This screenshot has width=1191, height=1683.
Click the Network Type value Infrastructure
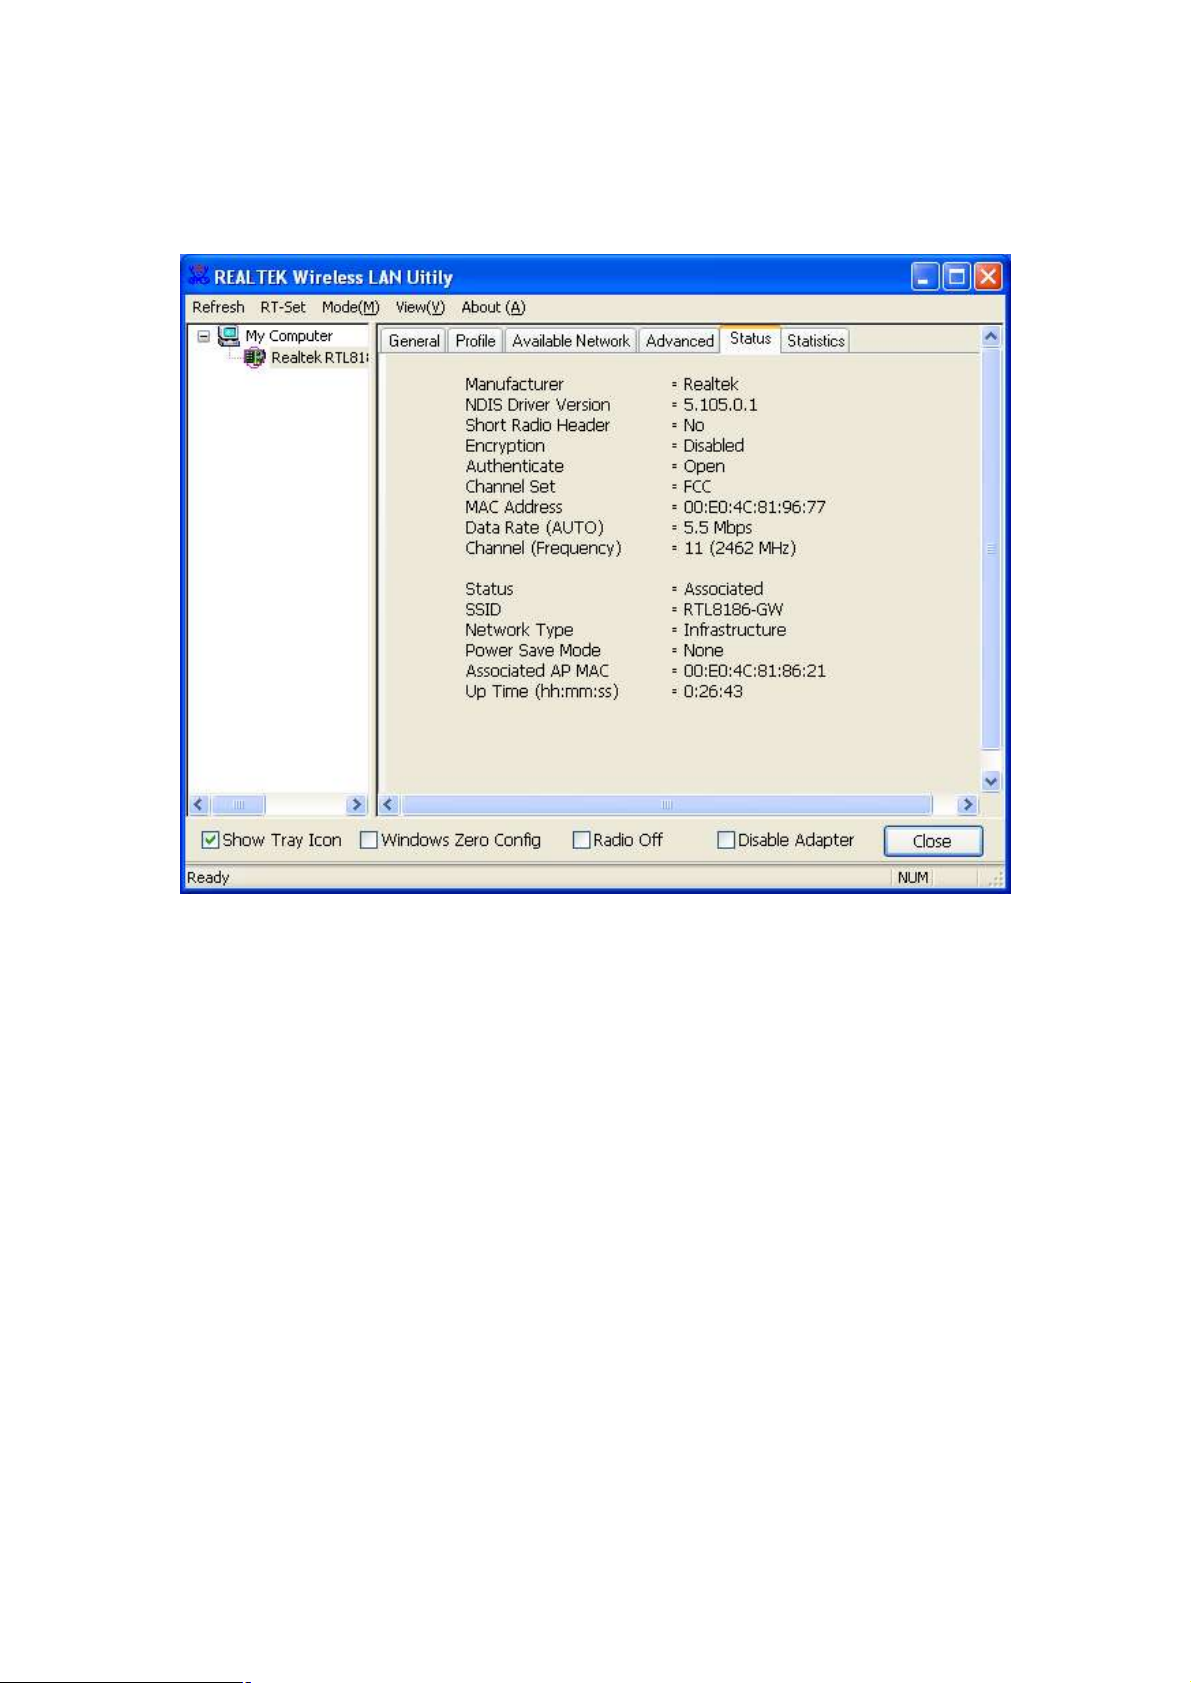coord(734,630)
